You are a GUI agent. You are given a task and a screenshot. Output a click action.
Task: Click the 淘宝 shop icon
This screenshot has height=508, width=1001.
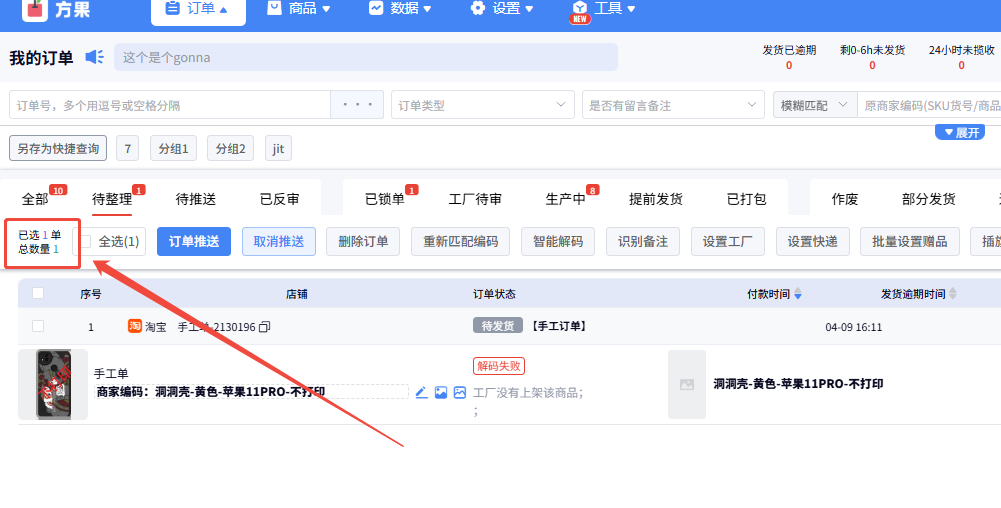[x=135, y=326]
